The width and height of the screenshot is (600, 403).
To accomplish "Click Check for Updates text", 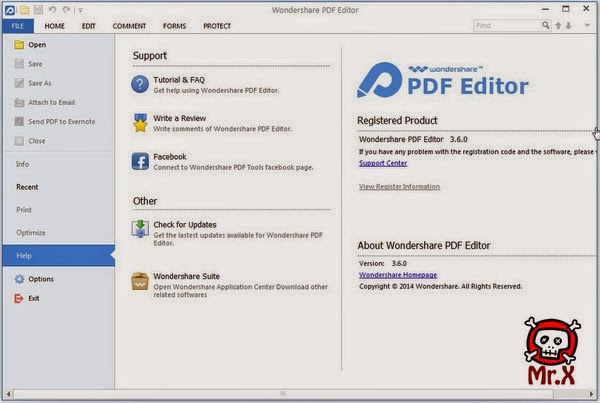I will tap(185, 225).
